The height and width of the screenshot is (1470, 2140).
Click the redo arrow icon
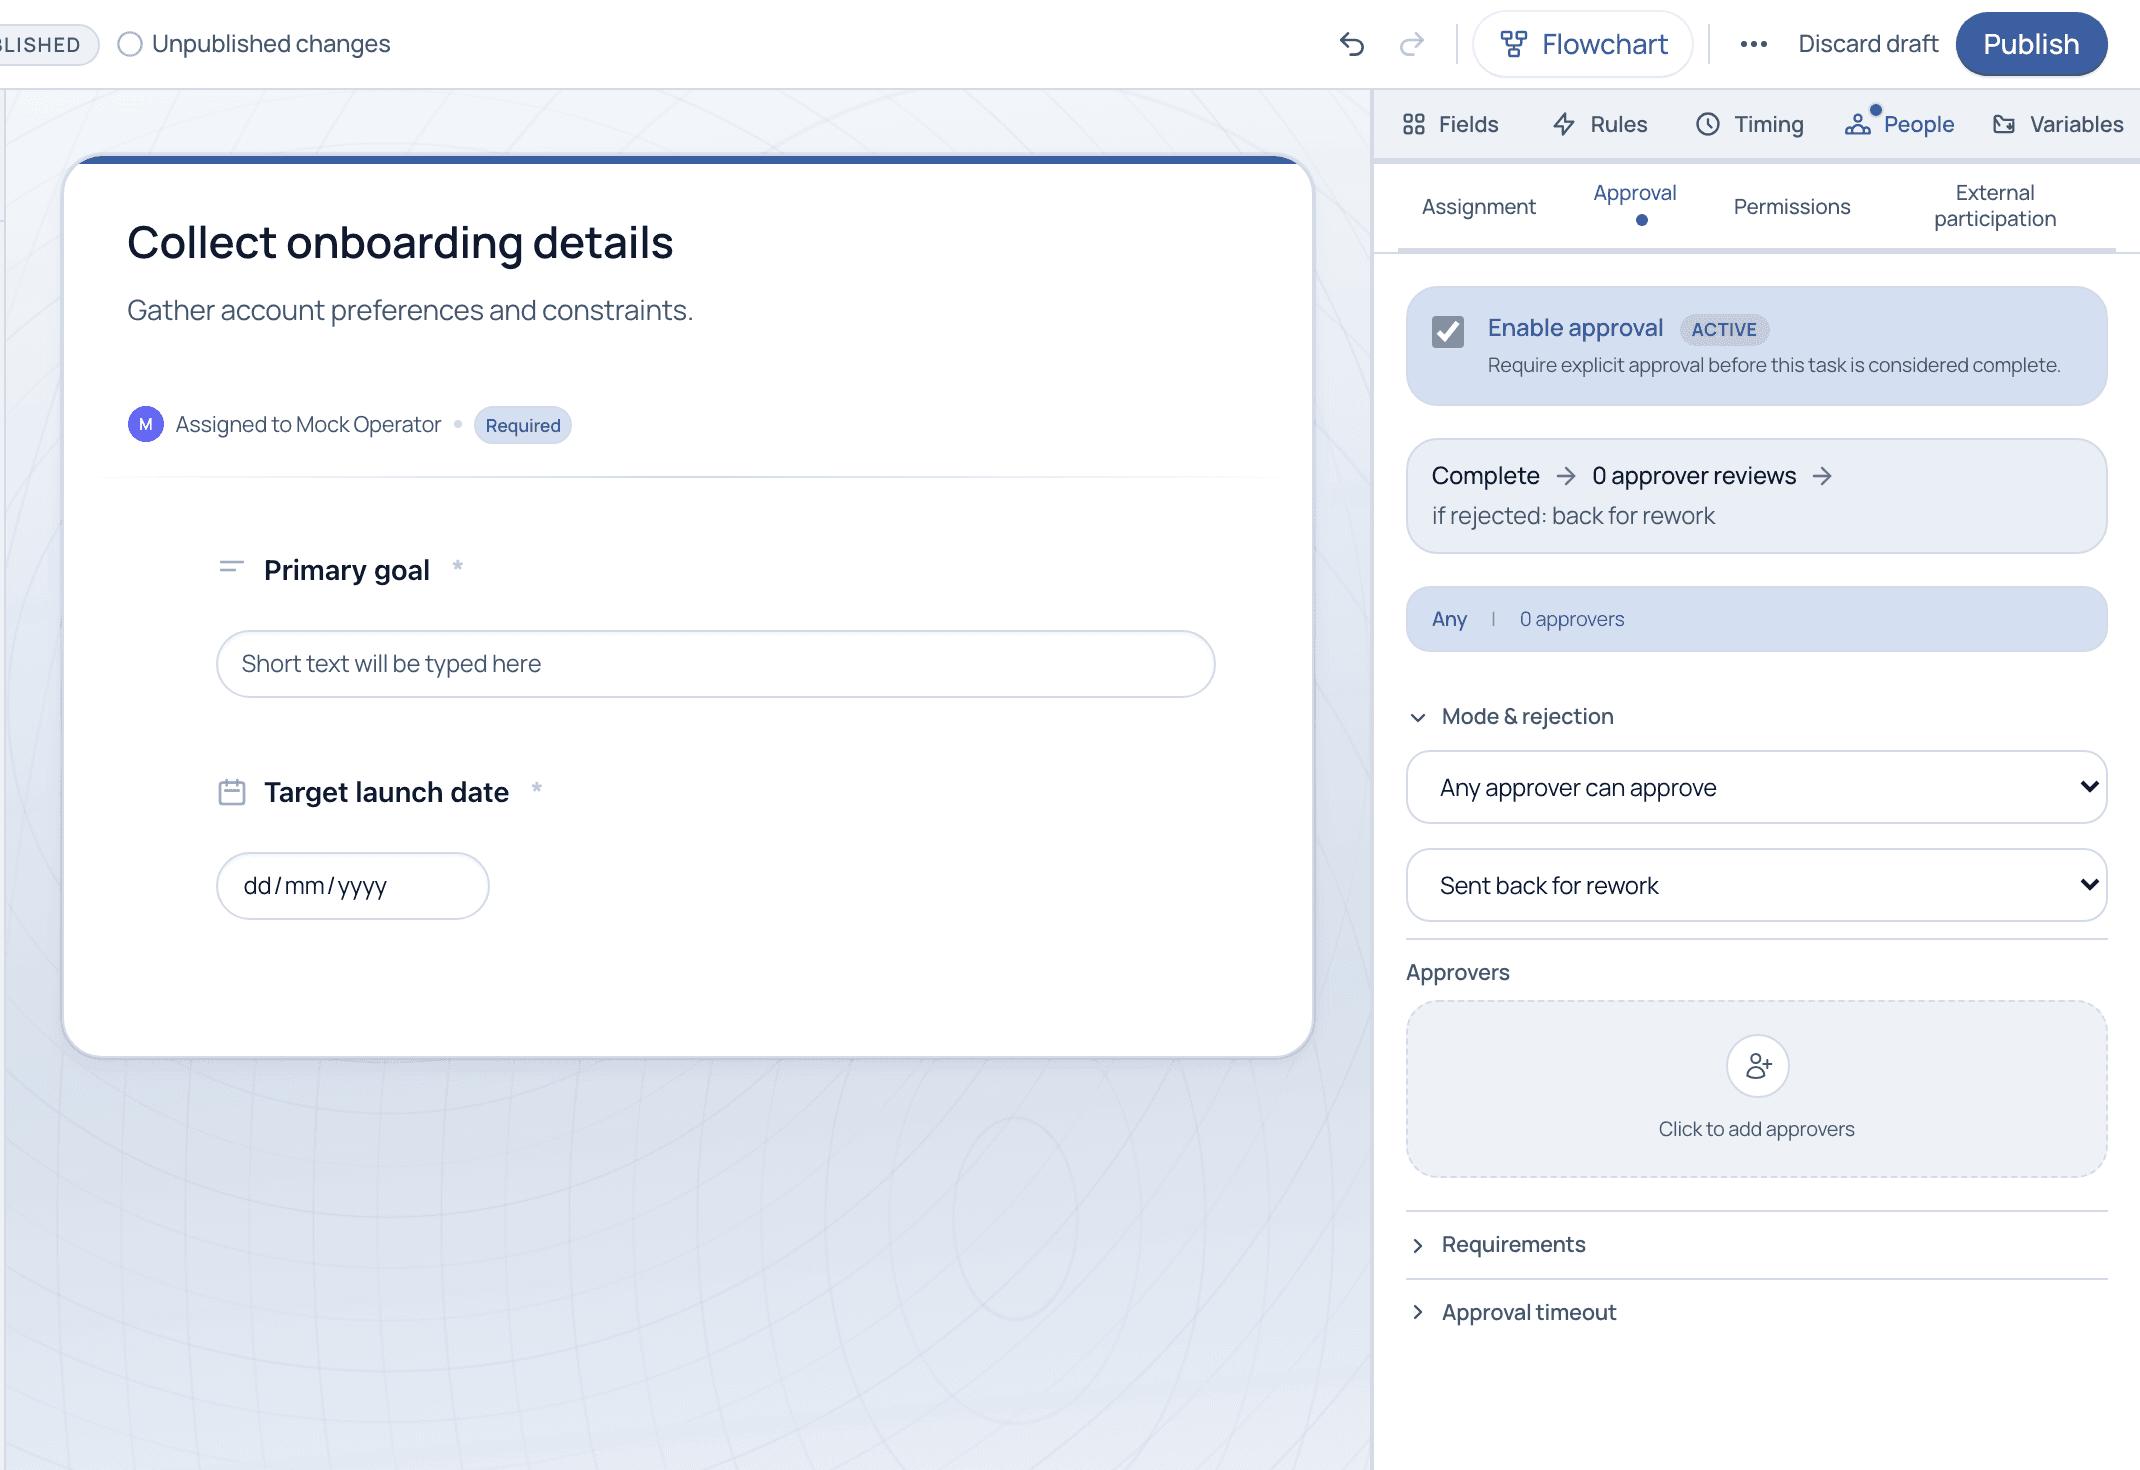[x=1411, y=44]
